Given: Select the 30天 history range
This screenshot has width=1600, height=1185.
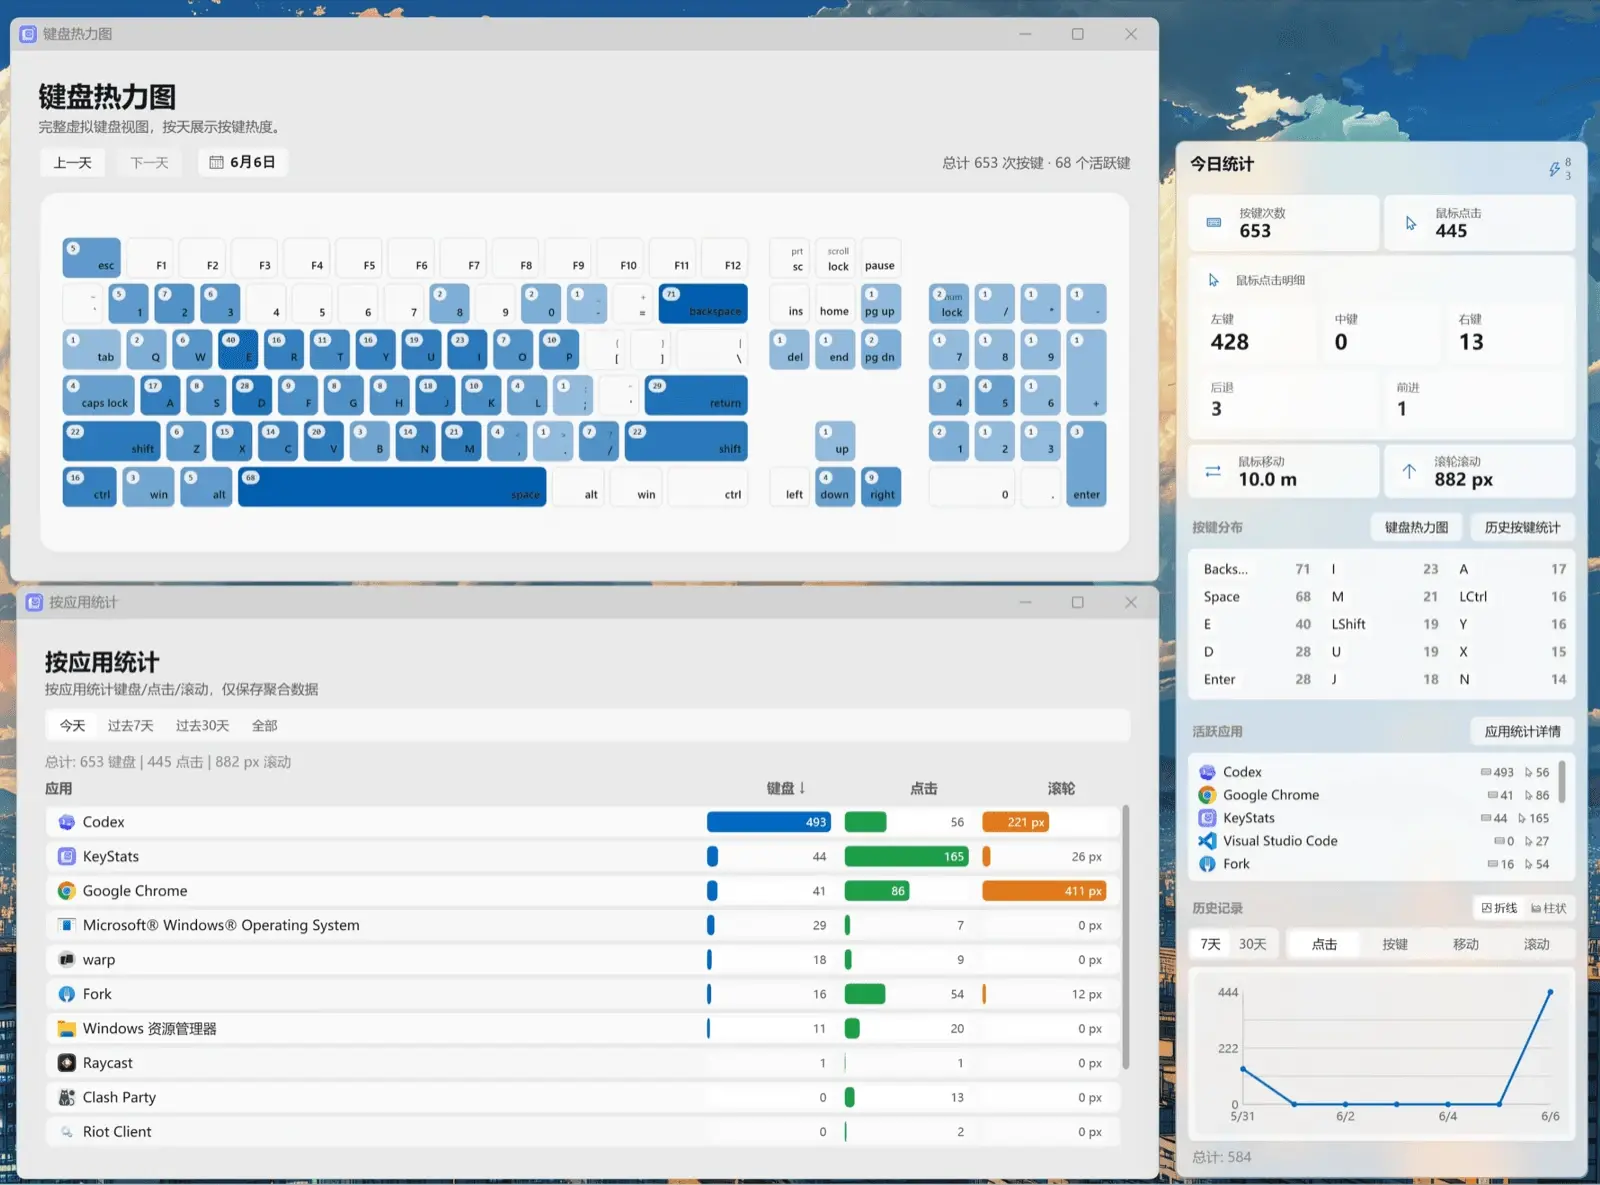Looking at the screenshot, I should [x=1252, y=944].
